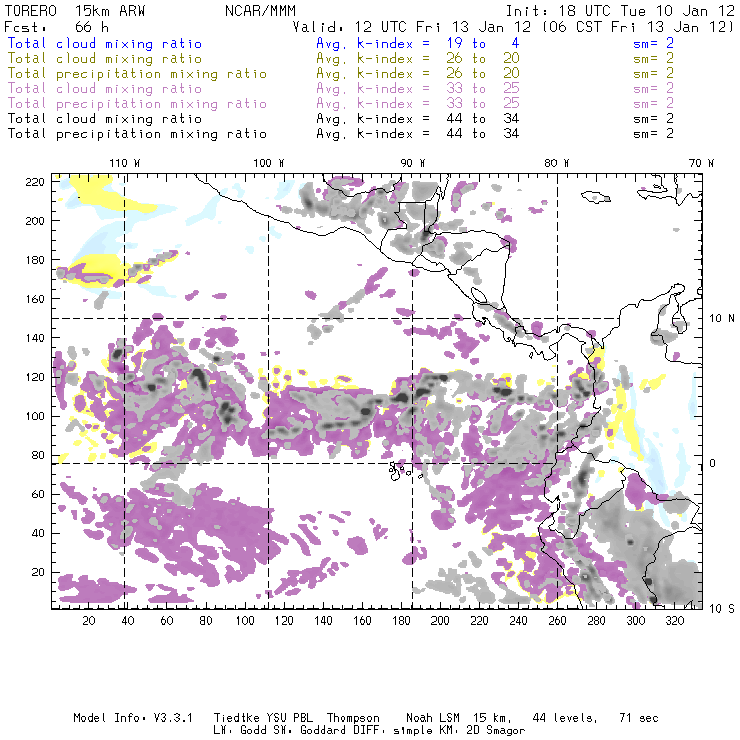The height and width of the screenshot is (740, 740).
Task: Click the "71 sec" timestep text
Action: pos(639,718)
